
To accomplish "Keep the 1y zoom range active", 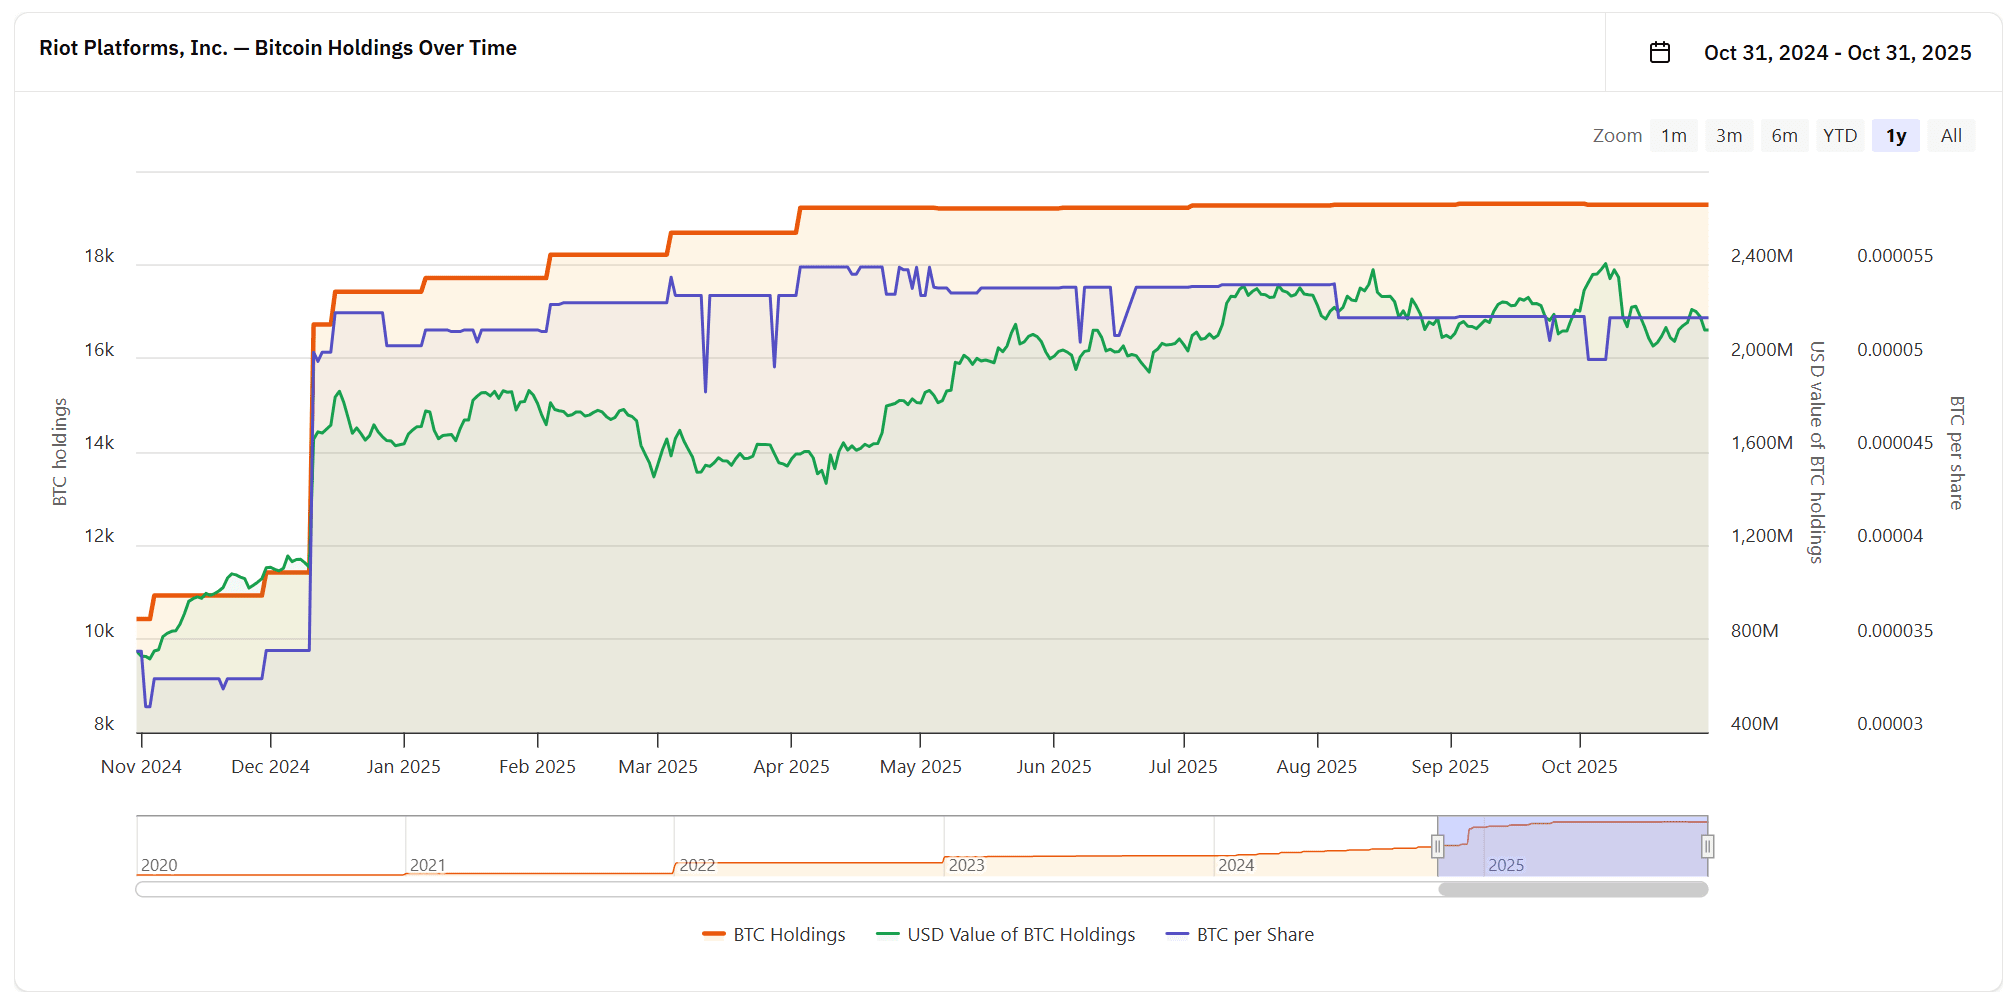I will [x=1896, y=135].
